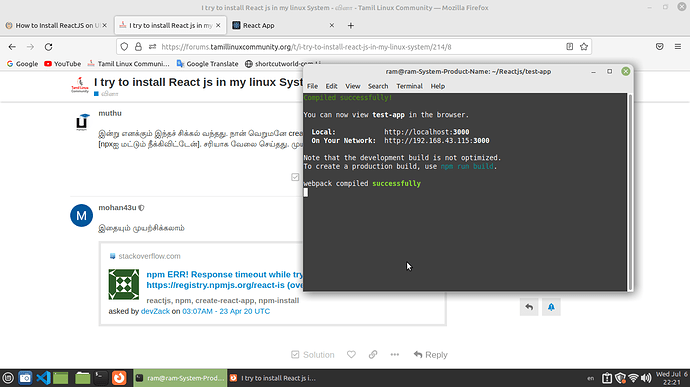
Task: Open the Firefox hamburger menu
Action: point(678,47)
